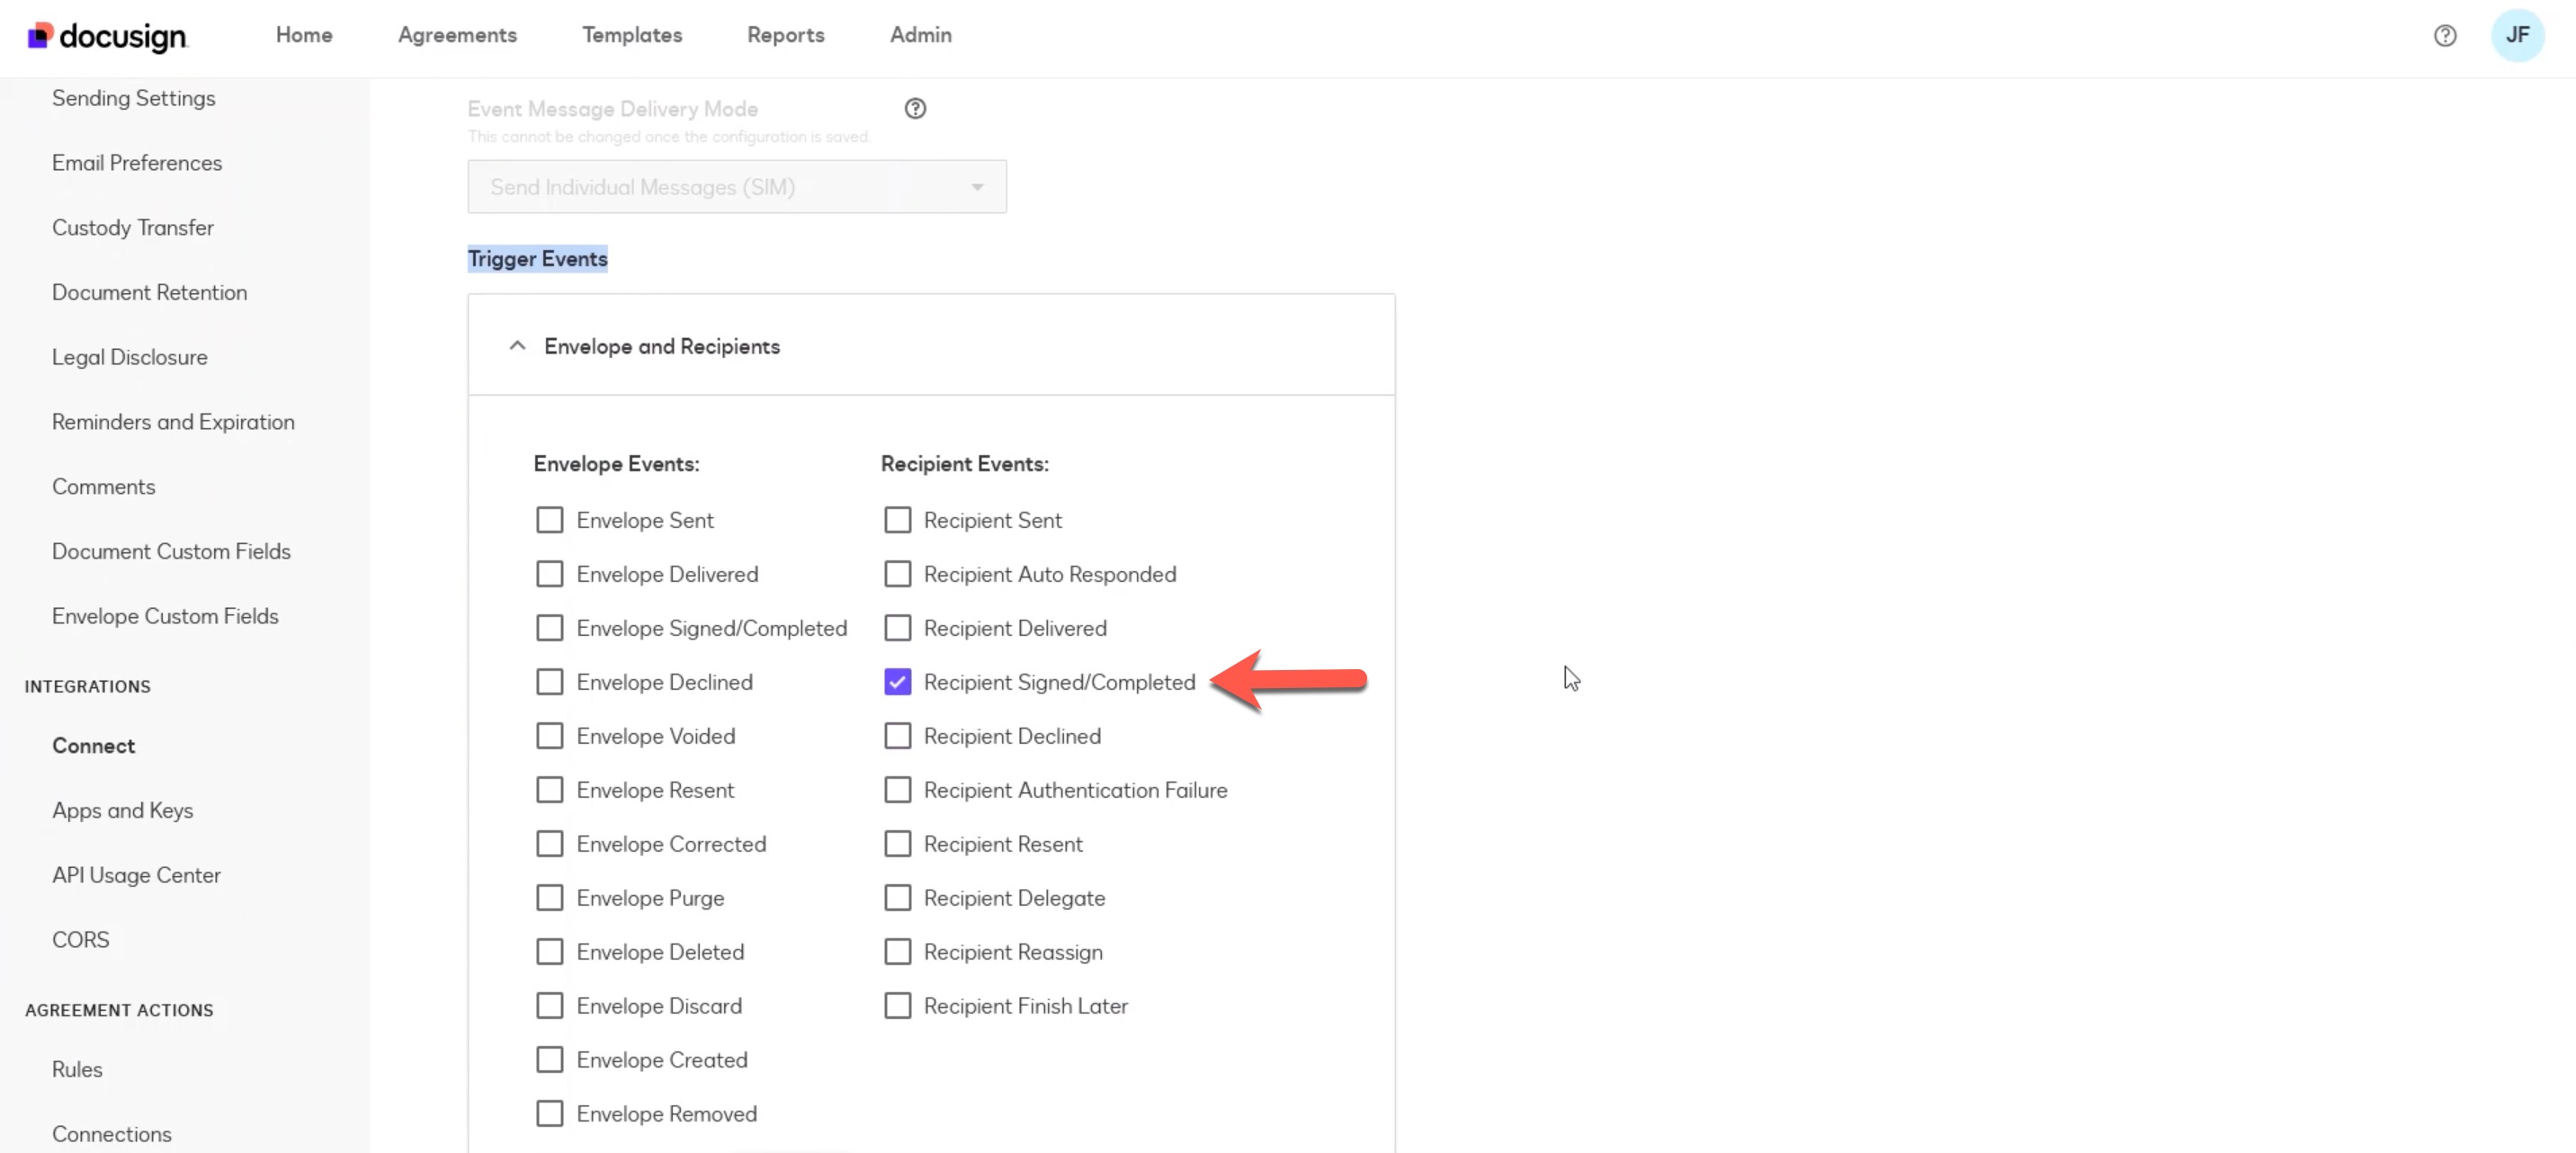Image resolution: width=2576 pixels, height=1153 pixels.
Task: Go to the Templates tab
Action: (632, 35)
